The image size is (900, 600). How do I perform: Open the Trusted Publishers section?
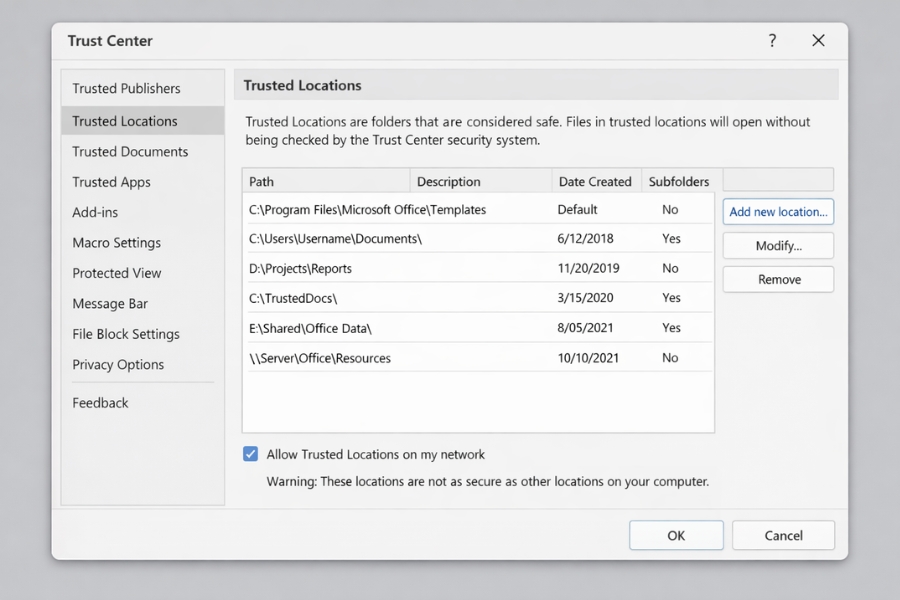coord(126,89)
